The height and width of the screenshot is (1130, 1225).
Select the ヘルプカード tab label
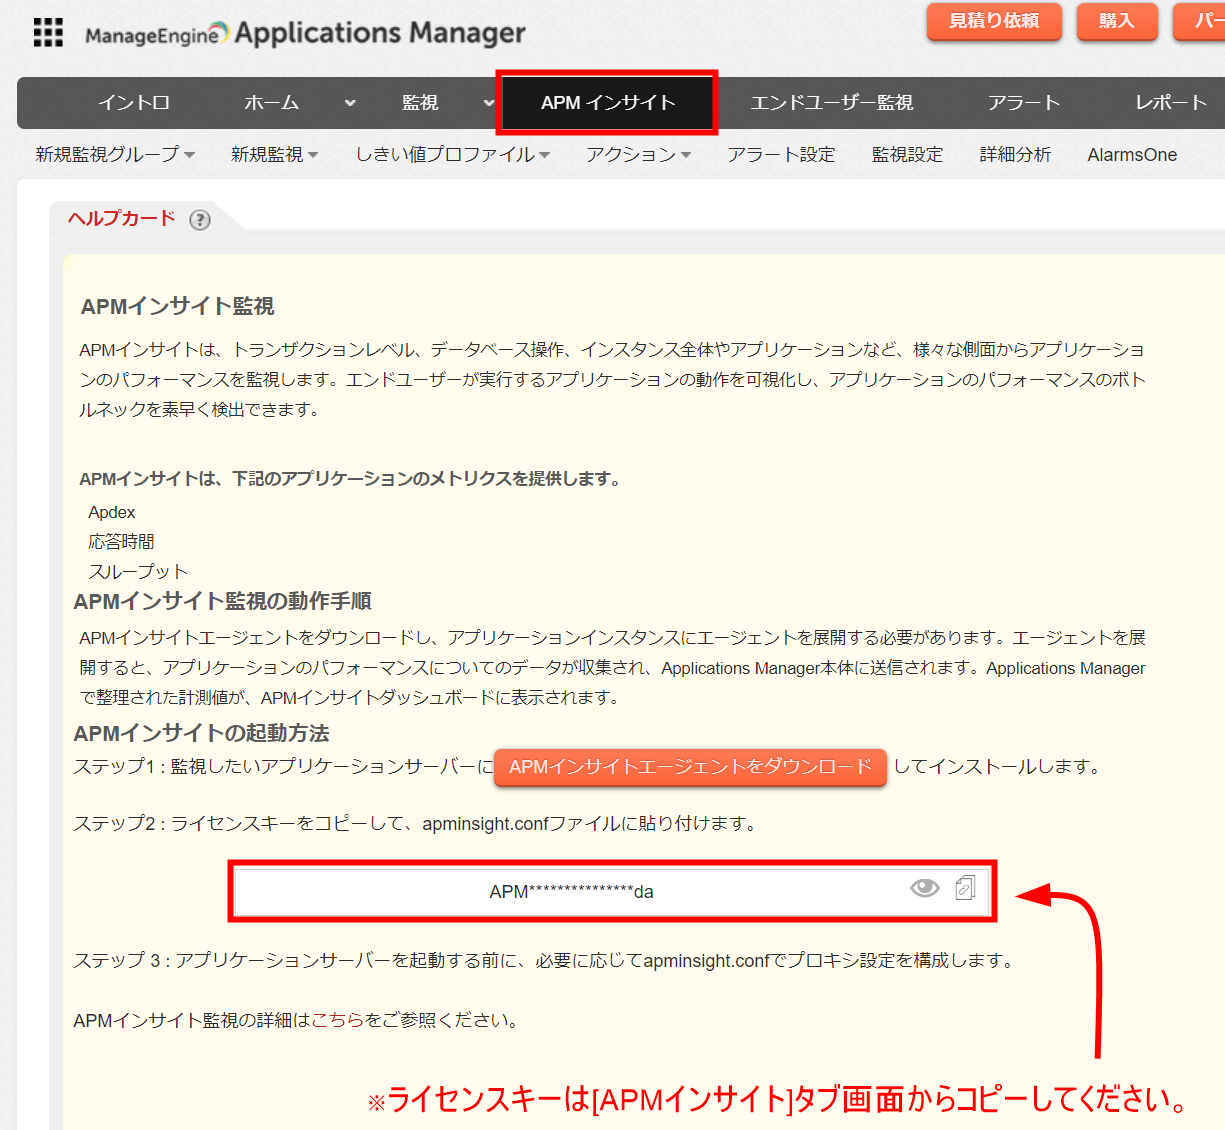coord(122,218)
